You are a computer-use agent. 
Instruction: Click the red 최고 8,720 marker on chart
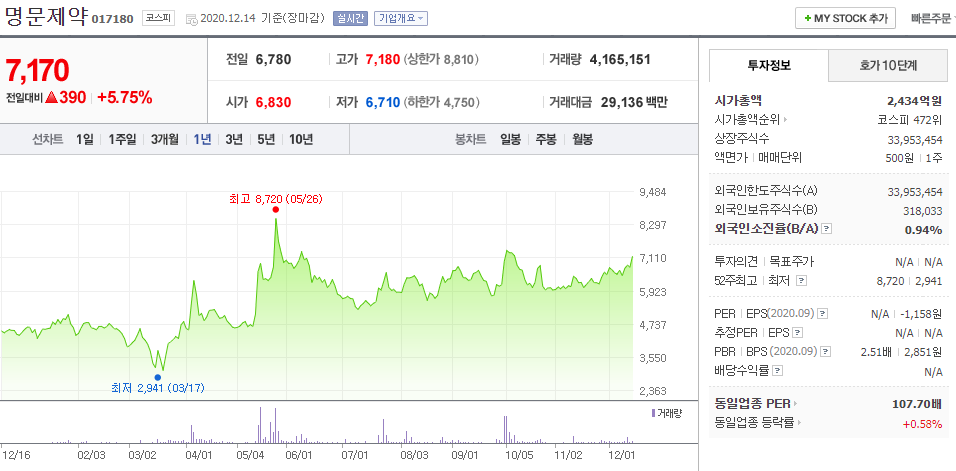(x=276, y=210)
